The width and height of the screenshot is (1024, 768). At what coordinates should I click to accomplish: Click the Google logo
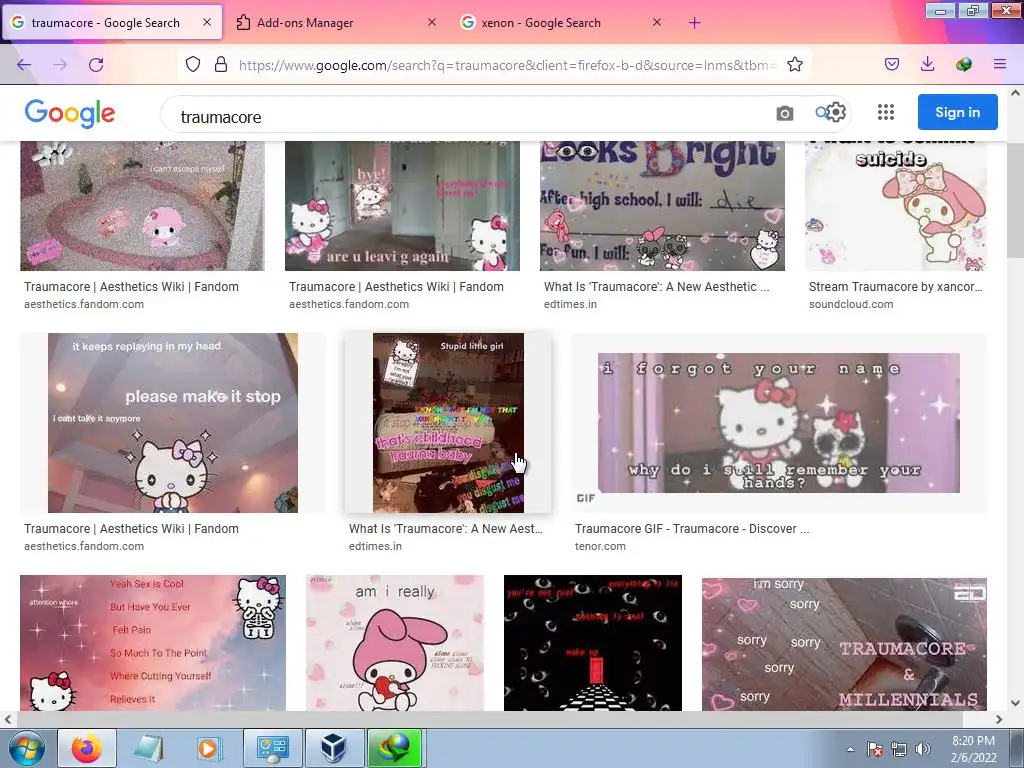[x=70, y=114]
